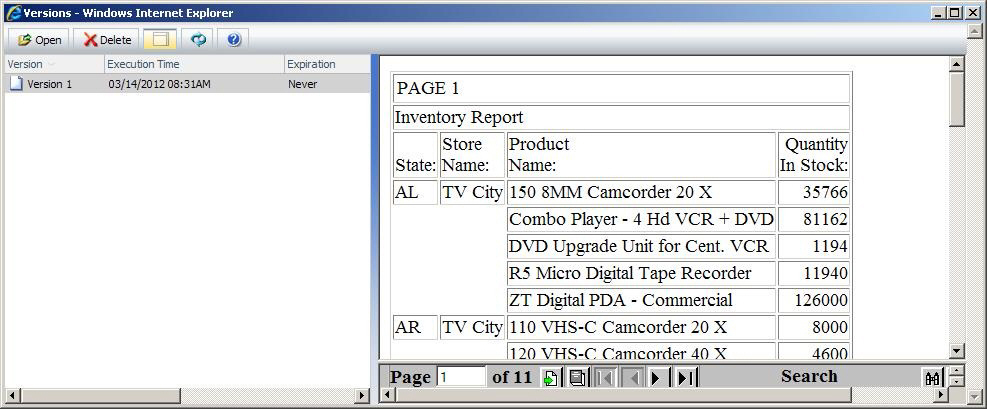Click the 'Never' expiration value
Viewport: 987px width, 409px height.
[302, 84]
